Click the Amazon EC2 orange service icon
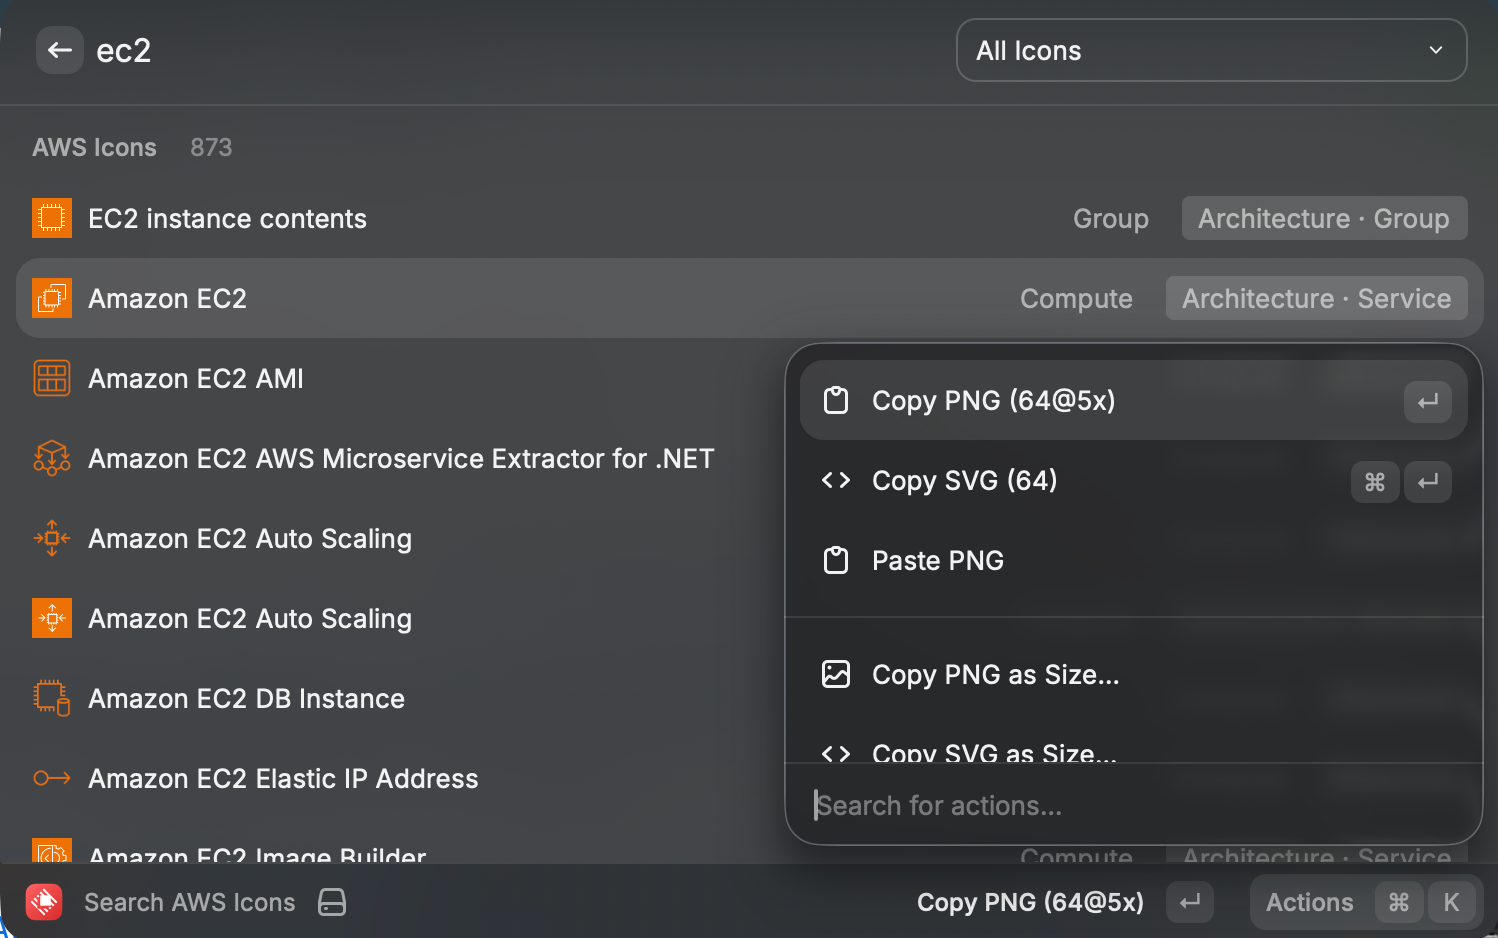 click(52, 298)
